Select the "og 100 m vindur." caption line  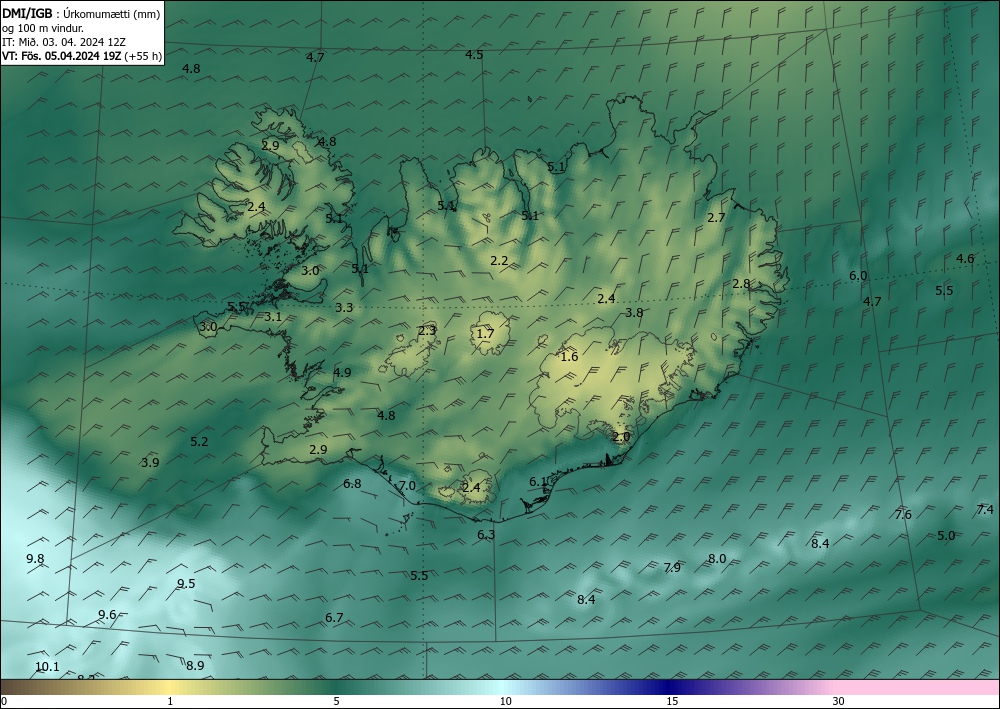coord(43,28)
